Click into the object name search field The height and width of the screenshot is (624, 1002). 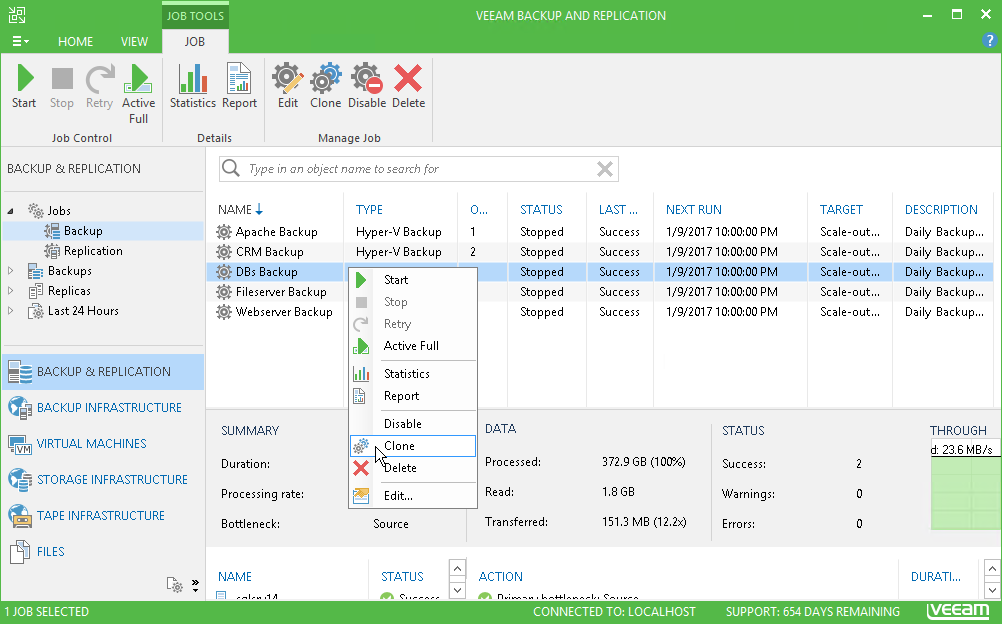419,169
